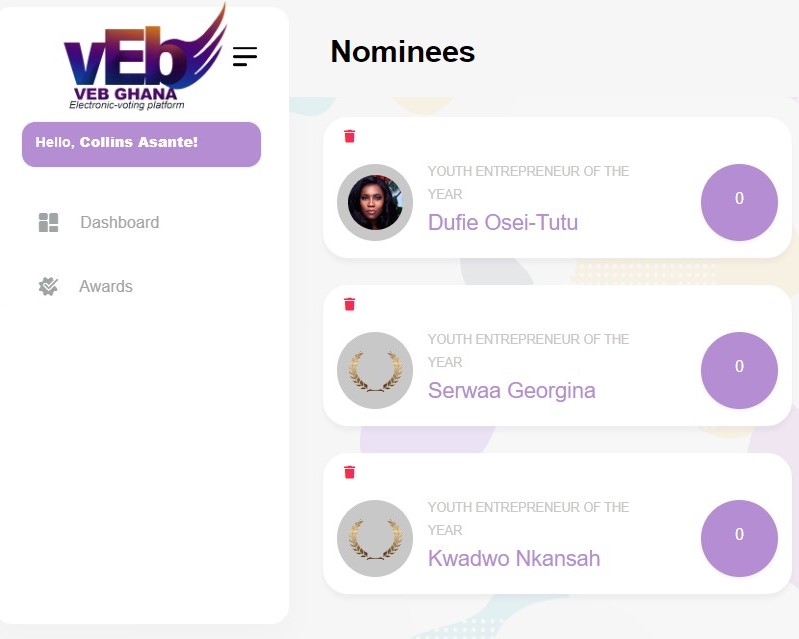Open the Kwadwo Nkansah nominee name link
The width and height of the screenshot is (799, 639).
pyautogui.click(x=514, y=558)
